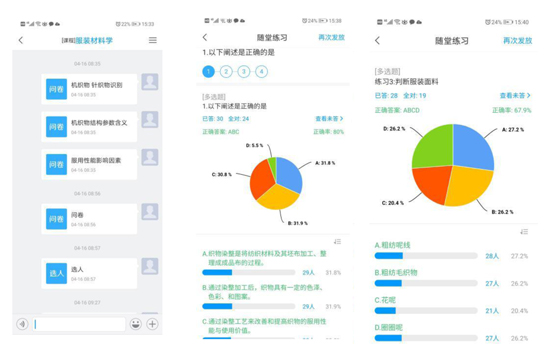Viewport: 550px width, 360px height.
Task: Tap the voice input icon
Action: coord(22,324)
